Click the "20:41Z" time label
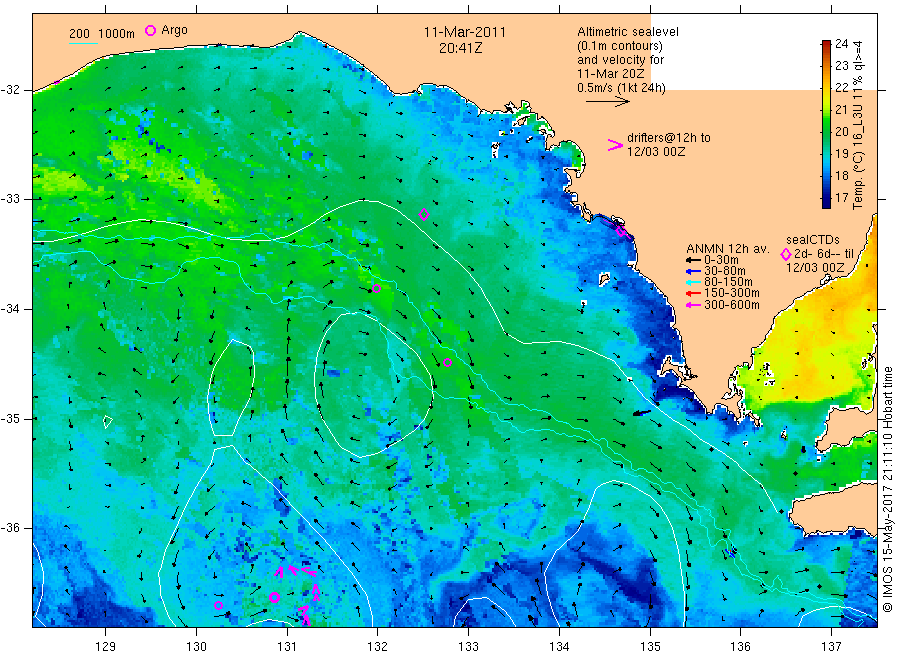Image resolution: width=900 pixels, height=660 pixels. 460,48
